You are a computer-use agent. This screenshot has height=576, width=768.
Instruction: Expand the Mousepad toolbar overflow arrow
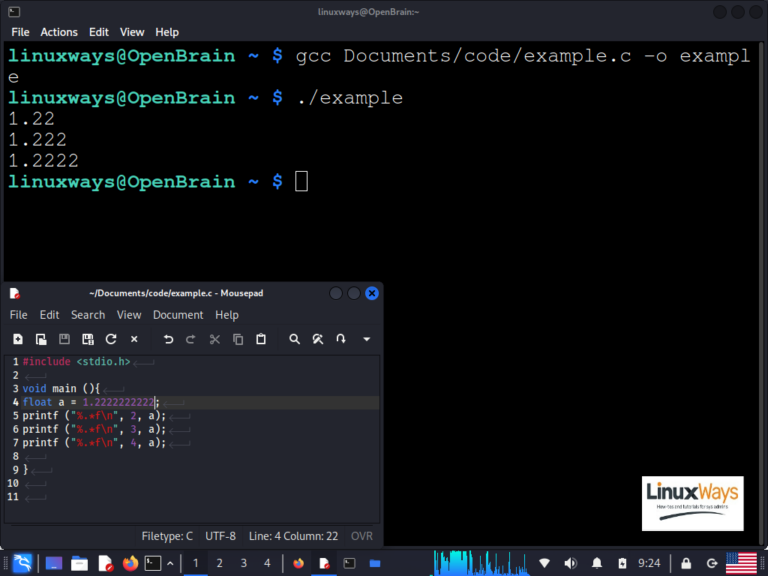366,339
